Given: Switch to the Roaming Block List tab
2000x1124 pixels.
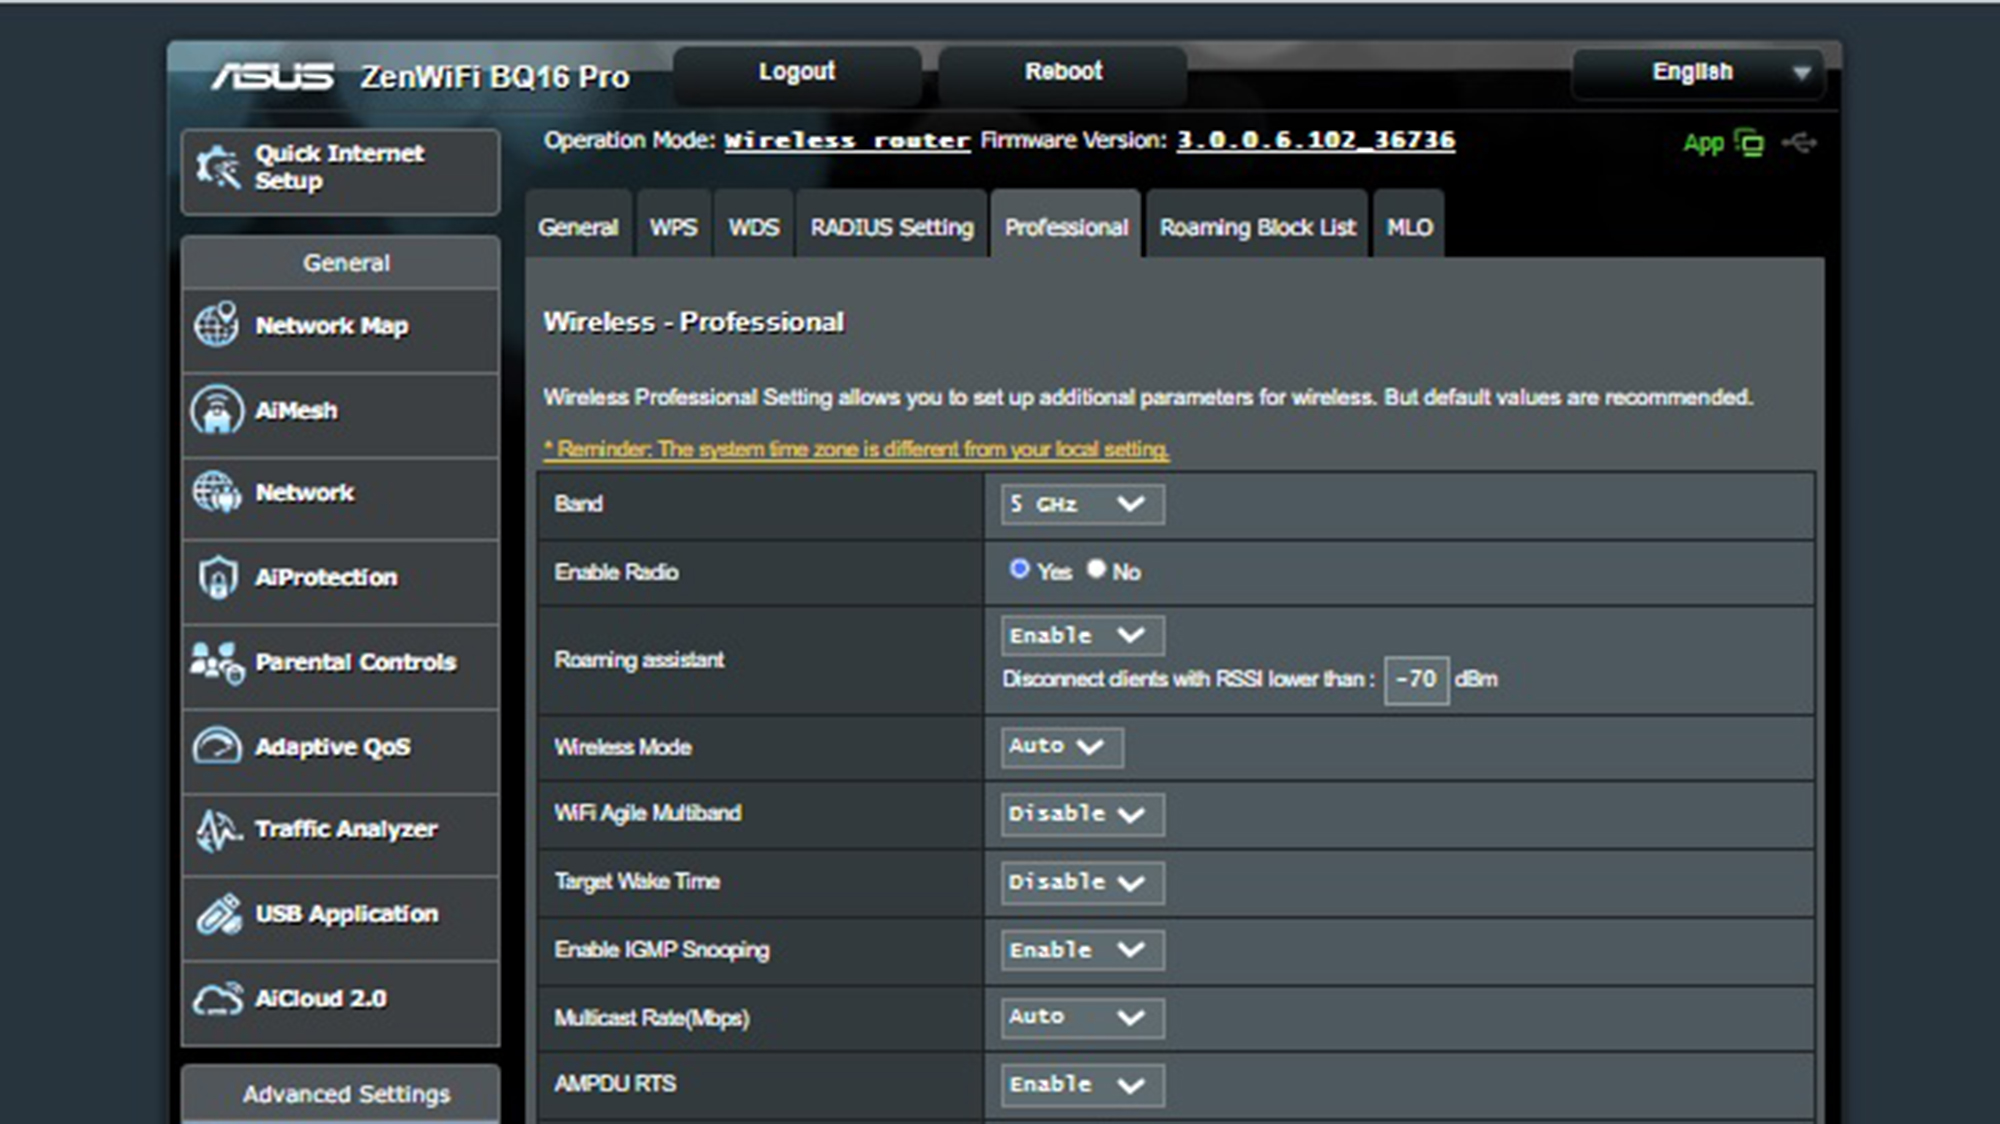Looking at the screenshot, I should [x=1257, y=226].
